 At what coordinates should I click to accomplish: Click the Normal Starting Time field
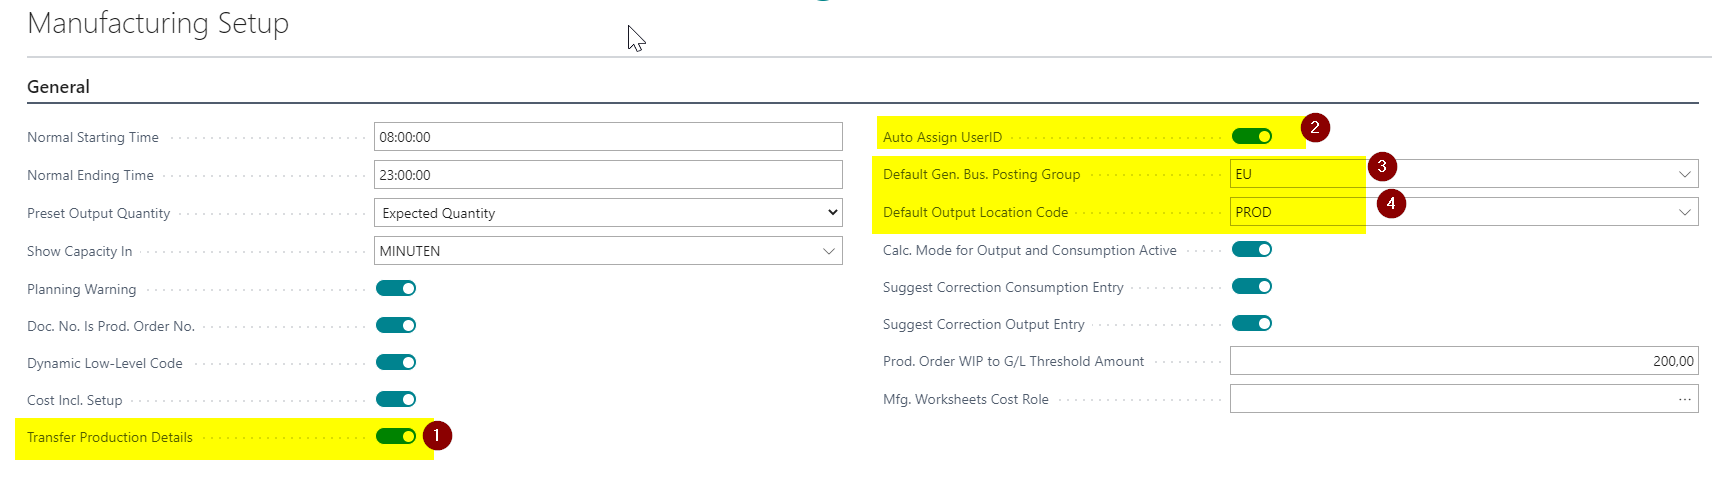[608, 137]
